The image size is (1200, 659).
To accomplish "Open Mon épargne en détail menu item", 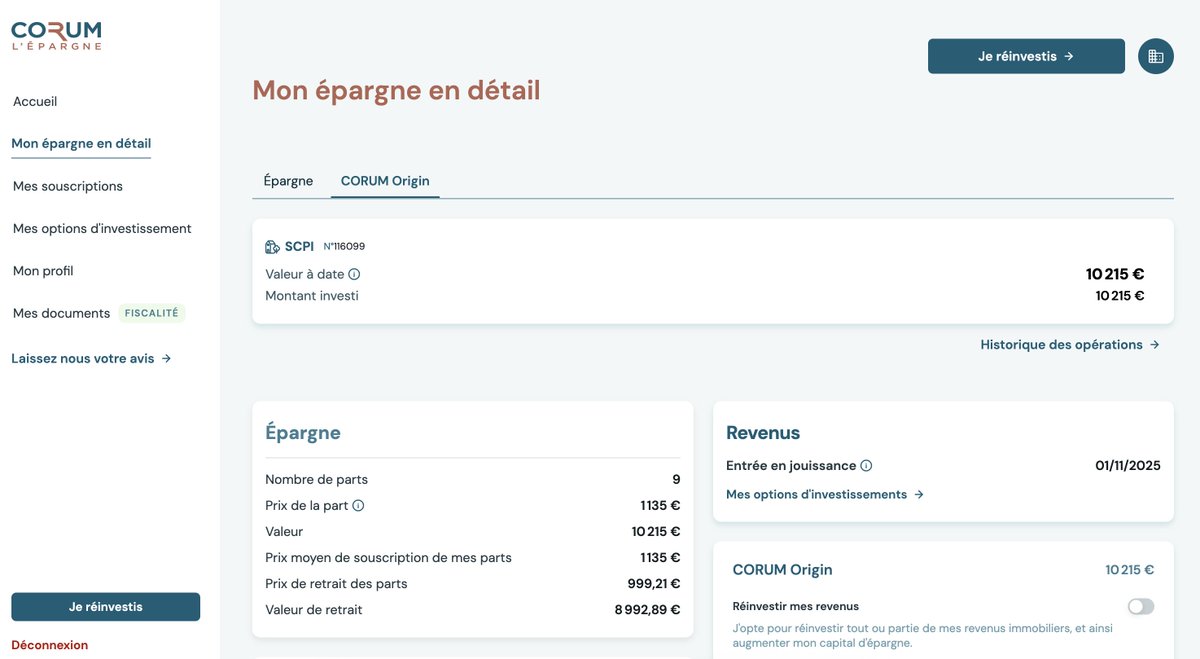I will [81, 143].
